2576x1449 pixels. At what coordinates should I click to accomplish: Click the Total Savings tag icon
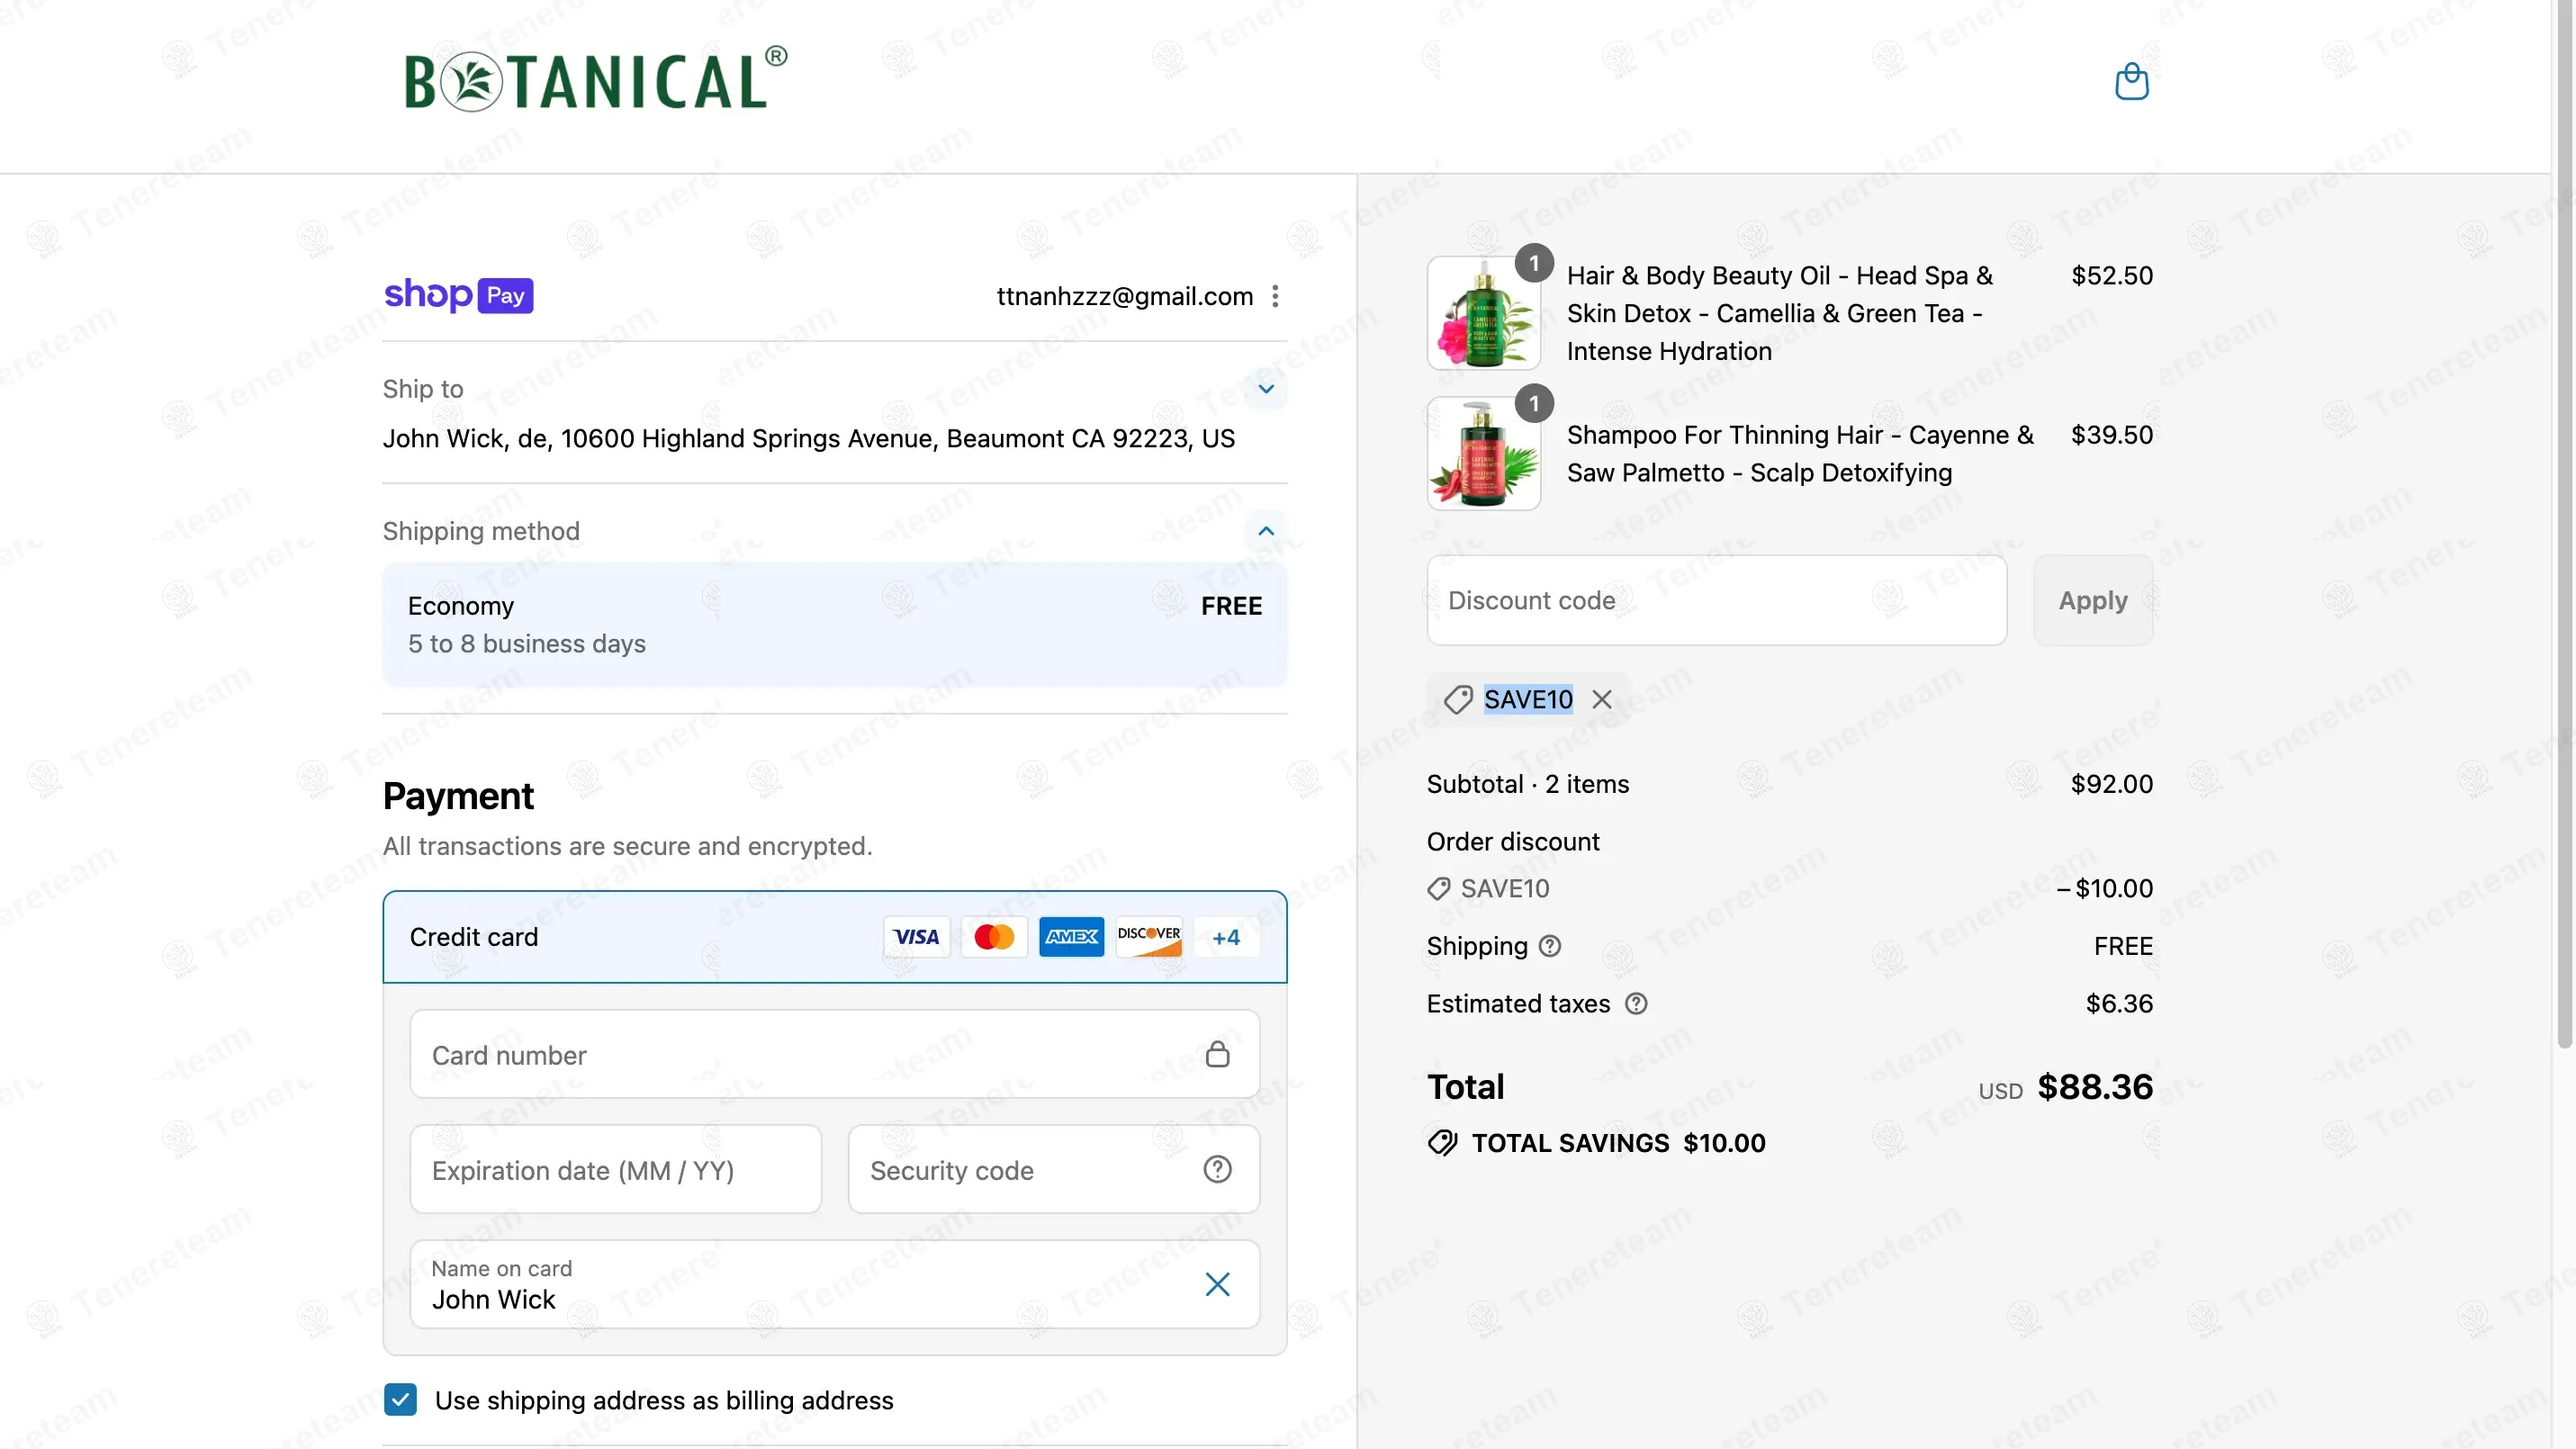point(1442,1142)
